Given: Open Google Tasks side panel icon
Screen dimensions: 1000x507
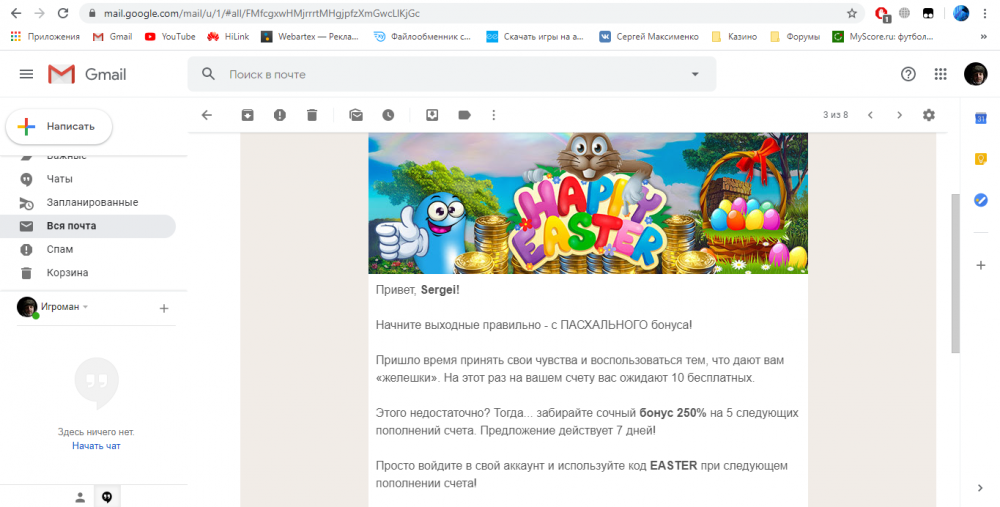Looking at the screenshot, I should coord(981,200).
